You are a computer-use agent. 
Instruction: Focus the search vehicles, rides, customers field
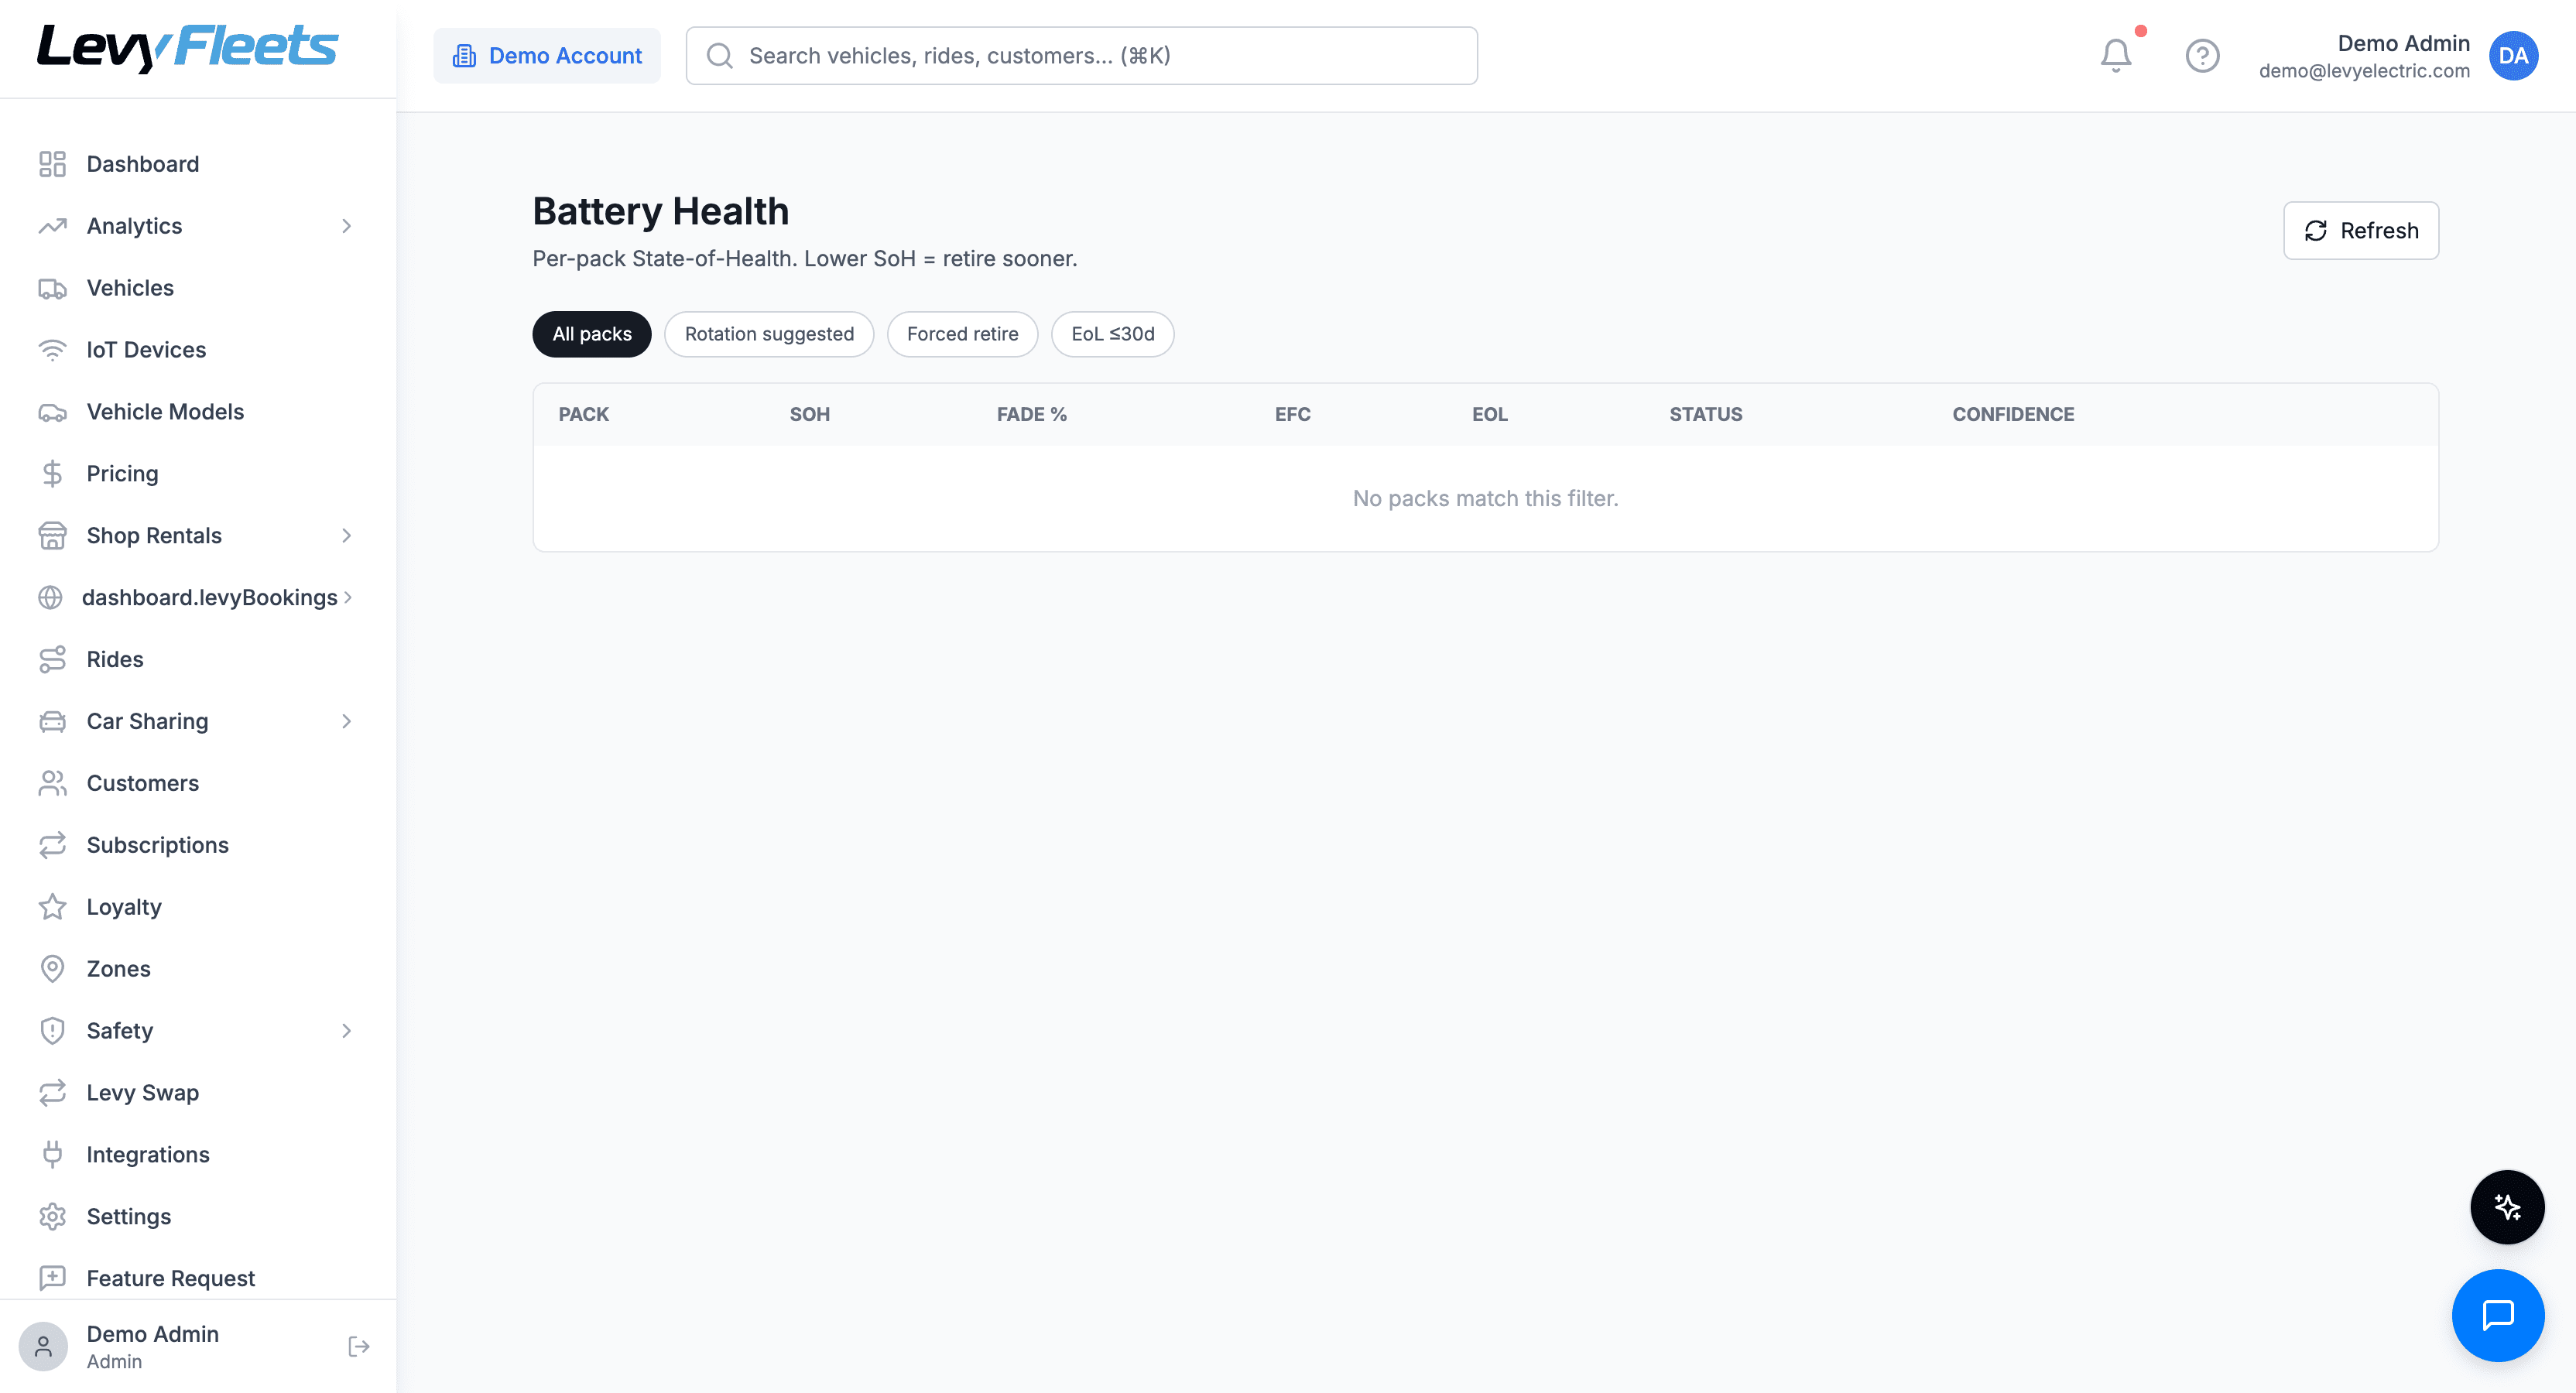click(x=1082, y=56)
